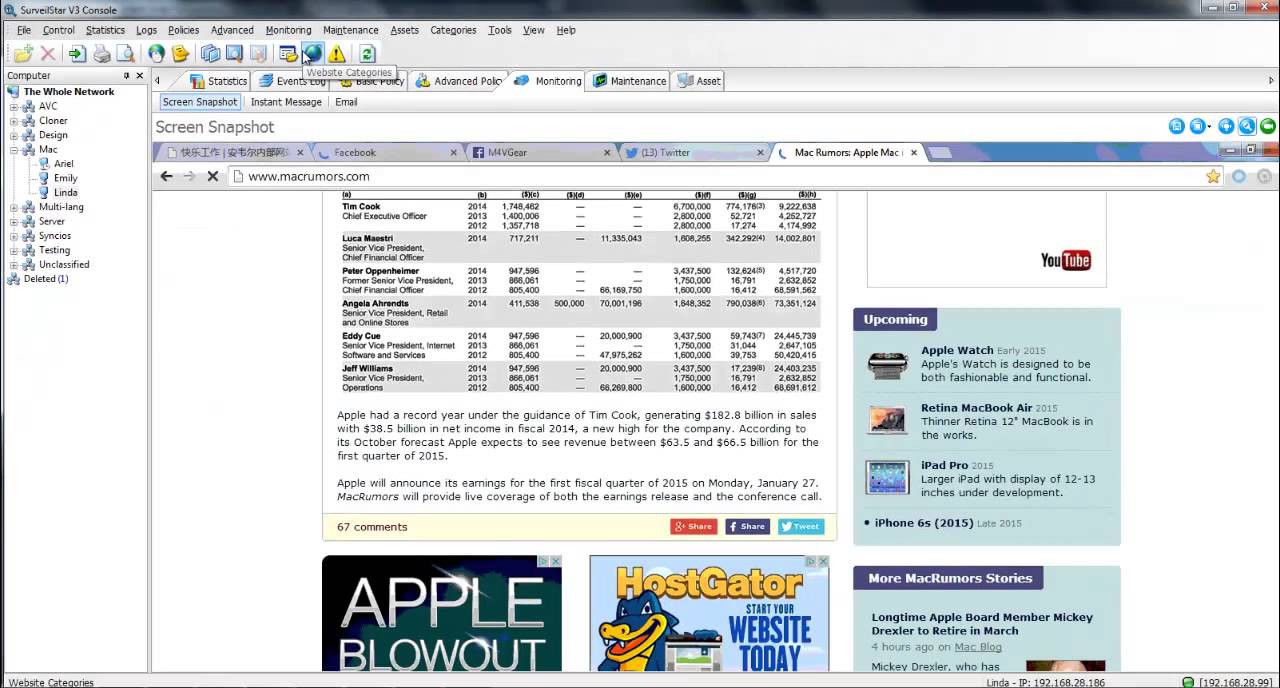Click the 67 comments link
Image resolution: width=1280 pixels, height=688 pixels.
pos(372,527)
